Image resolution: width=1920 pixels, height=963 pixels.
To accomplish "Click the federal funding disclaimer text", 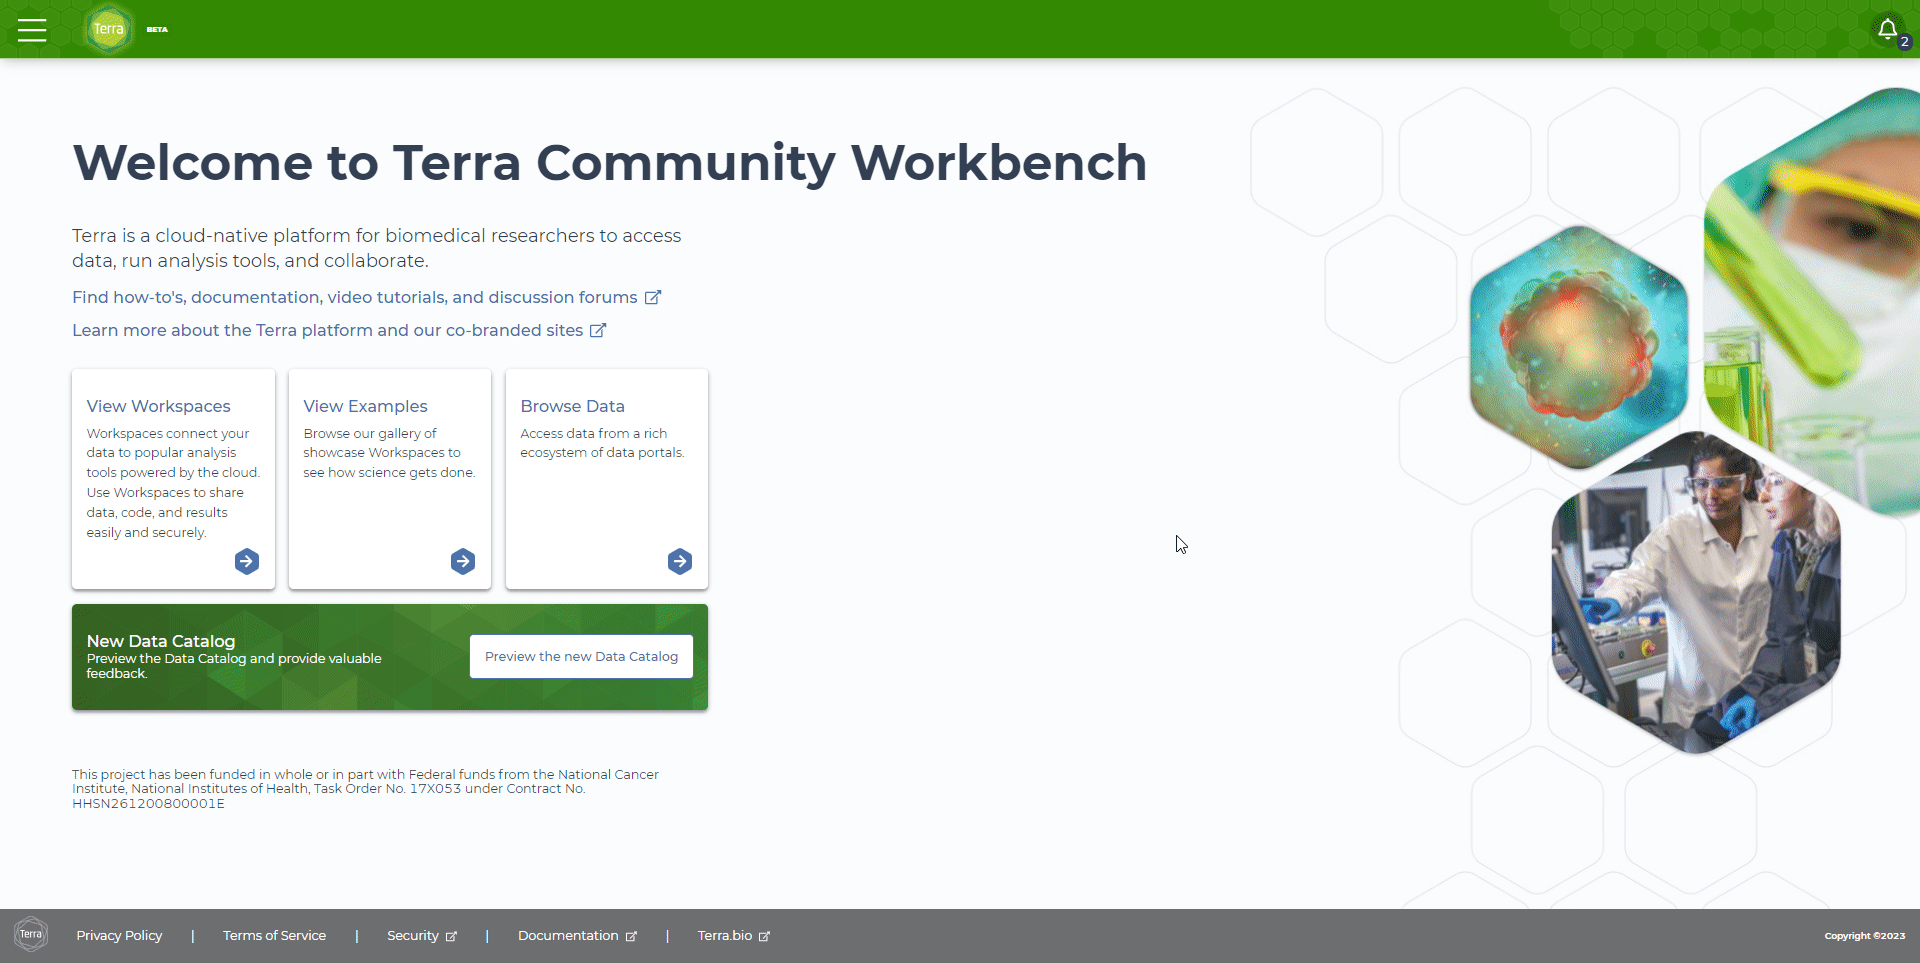I will tap(366, 789).
